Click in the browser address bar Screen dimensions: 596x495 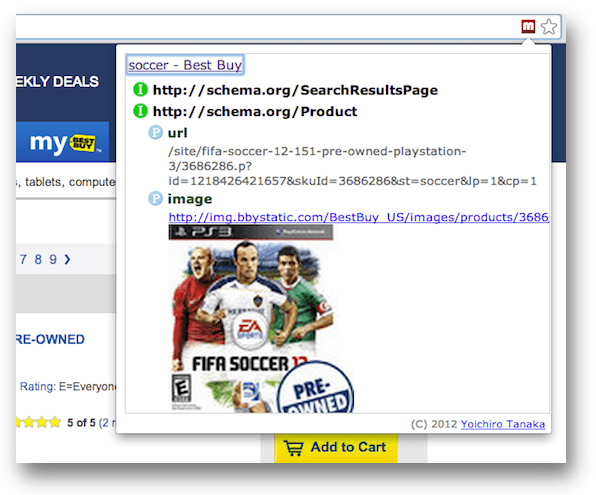click(266, 27)
